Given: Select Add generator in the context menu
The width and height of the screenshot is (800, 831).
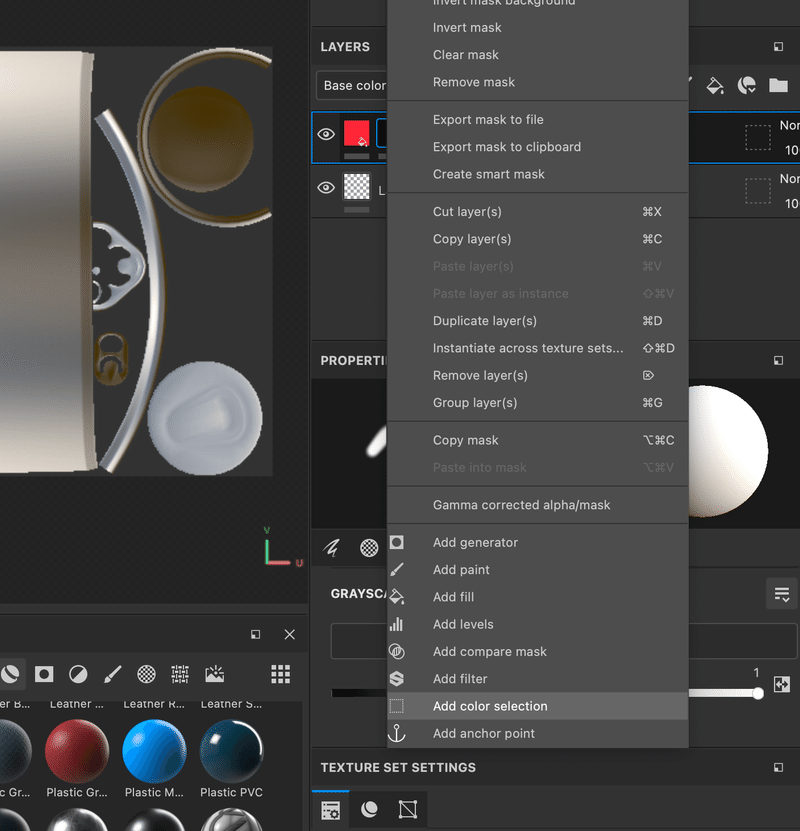Looking at the screenshot, I should [475, 542].
